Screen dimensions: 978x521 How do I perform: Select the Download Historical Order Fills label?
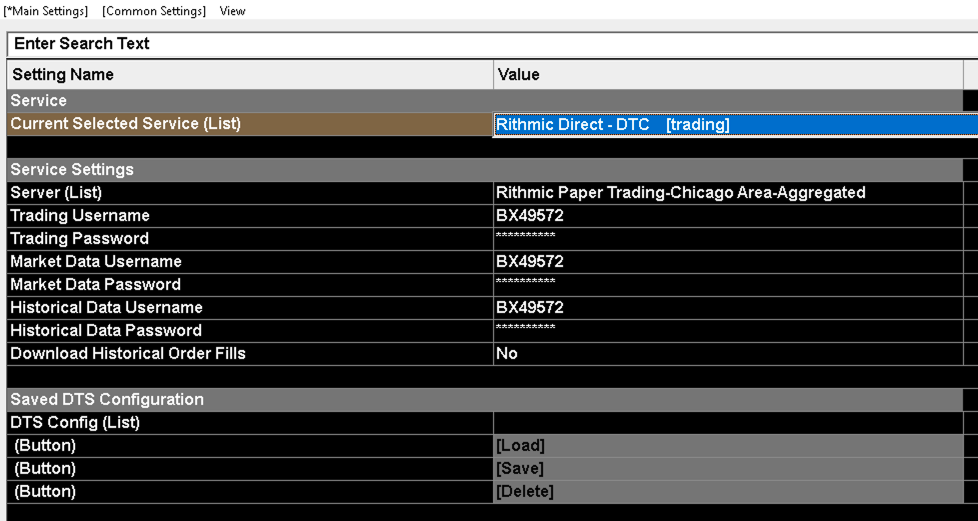tap(250, 354)
